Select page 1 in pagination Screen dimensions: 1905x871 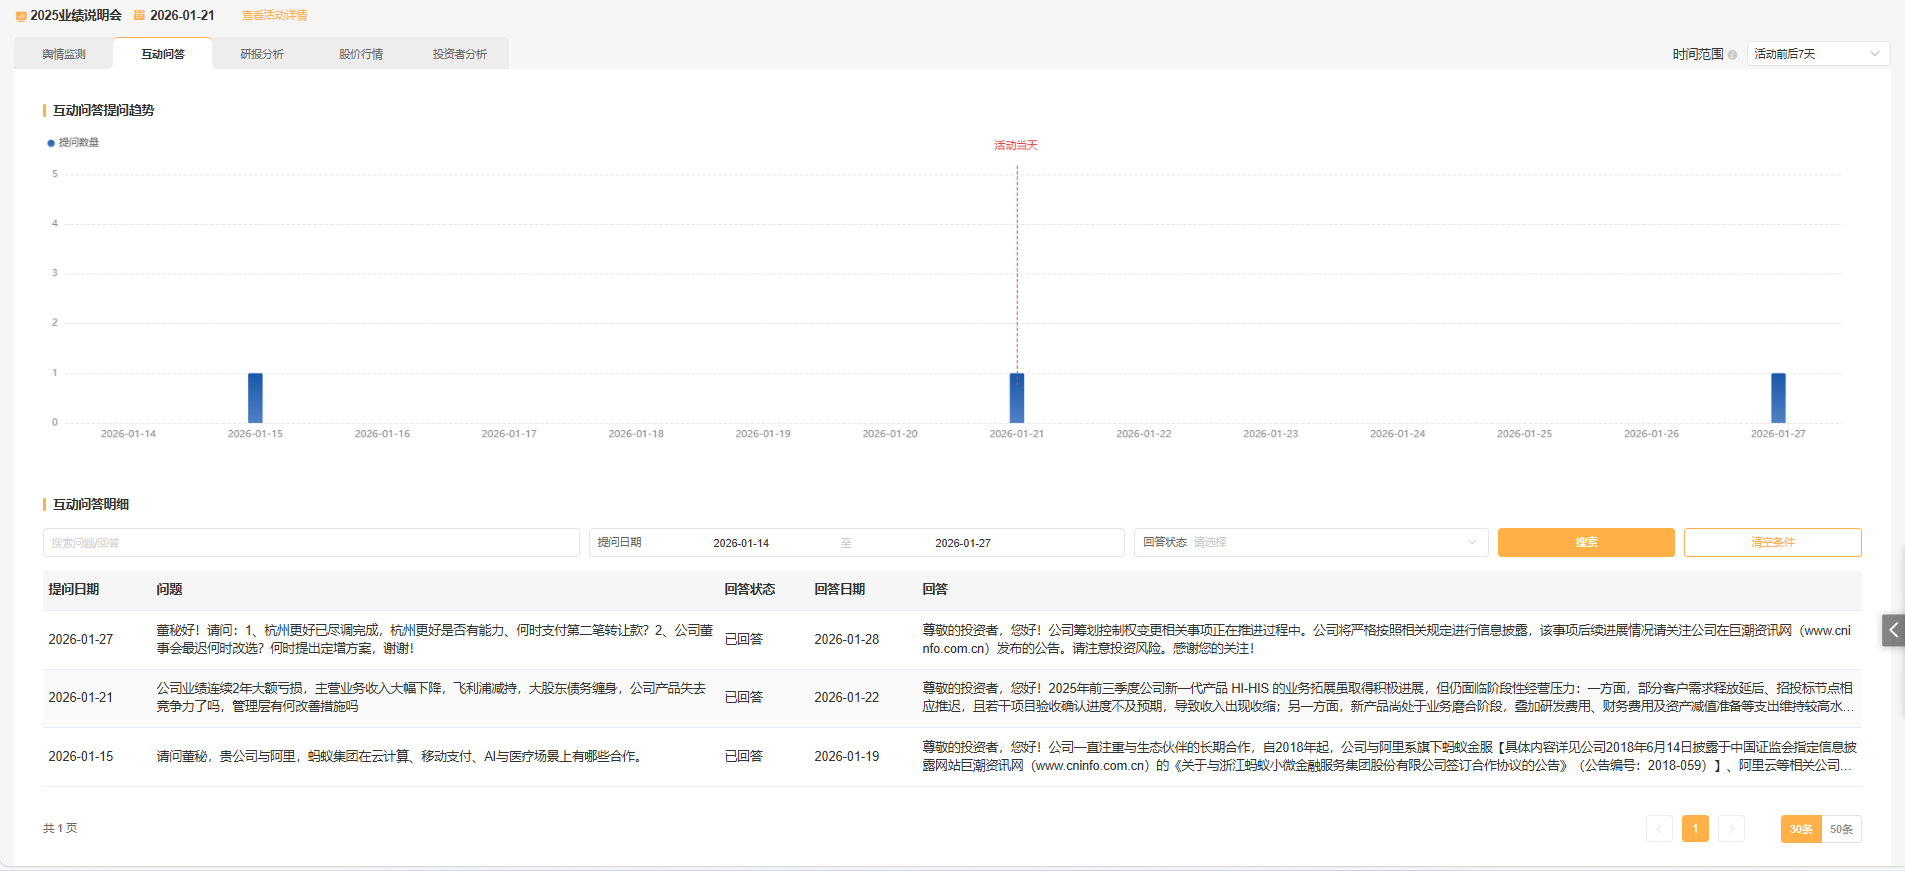point(1695,829)
